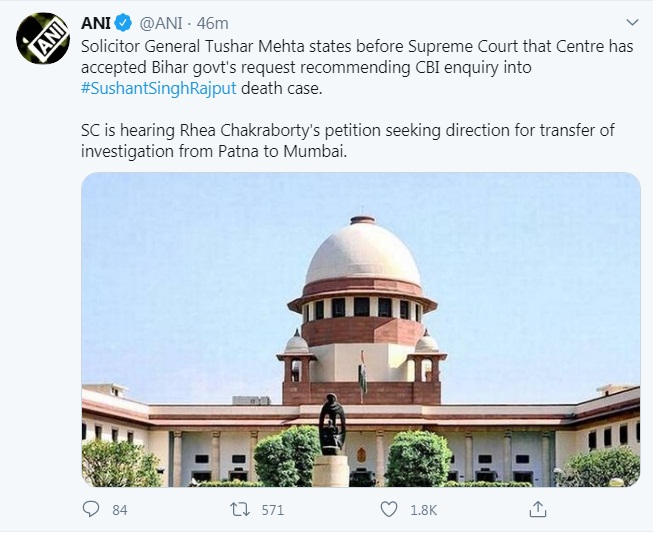
Task: Retweet using the retweet arrows icon
Action: (x=239, y=509)
